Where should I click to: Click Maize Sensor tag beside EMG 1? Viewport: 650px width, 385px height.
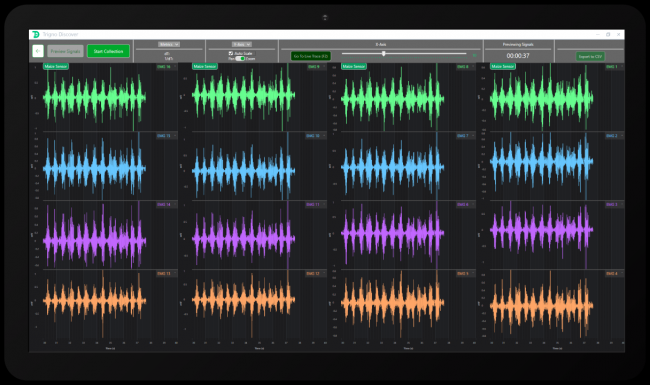click(503, 66)
